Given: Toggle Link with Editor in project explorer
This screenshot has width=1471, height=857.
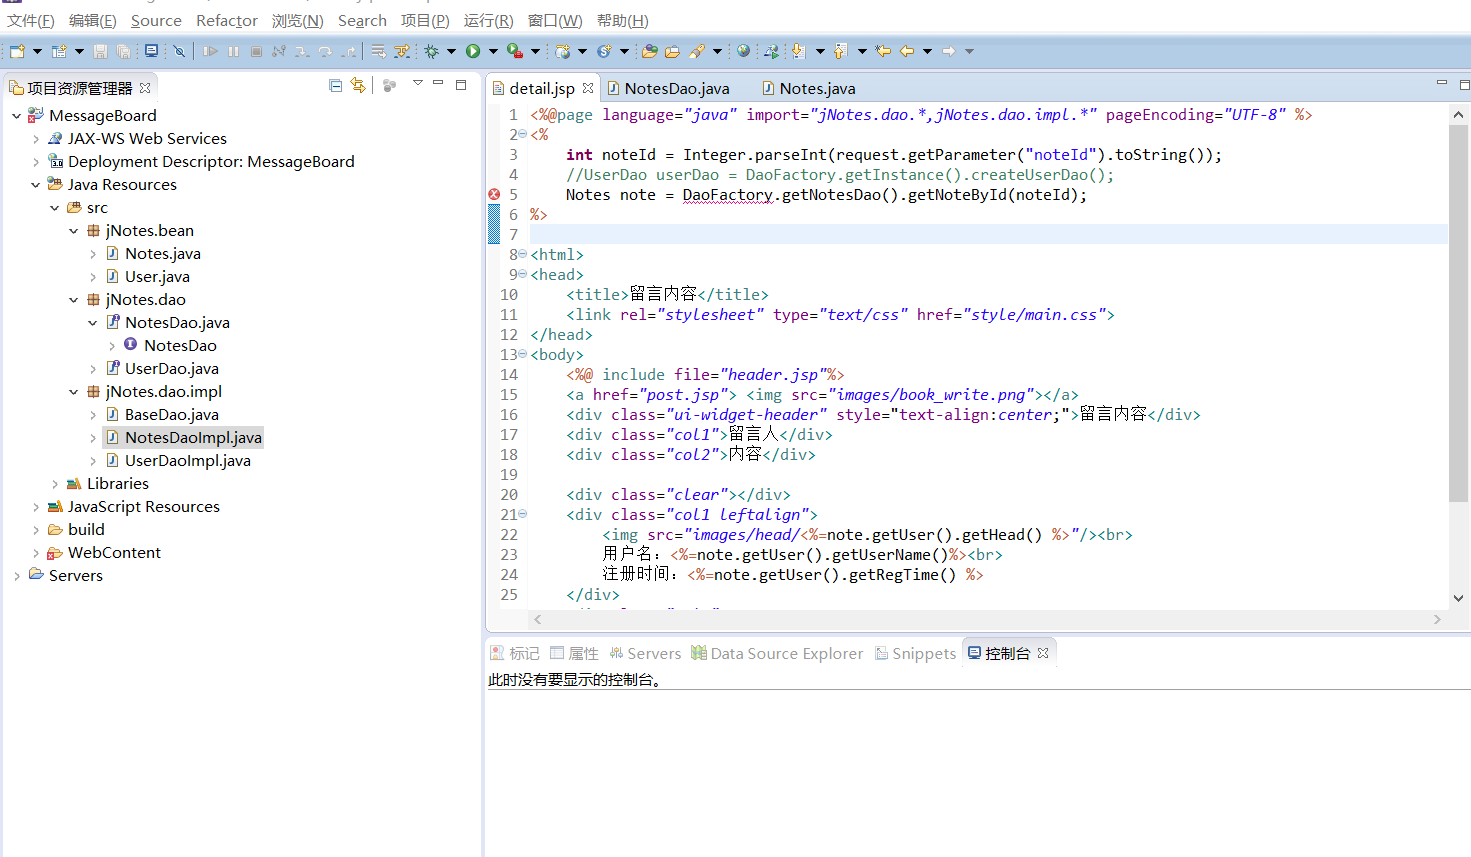Looking at the screenshot, I should [x=358, y=86].
